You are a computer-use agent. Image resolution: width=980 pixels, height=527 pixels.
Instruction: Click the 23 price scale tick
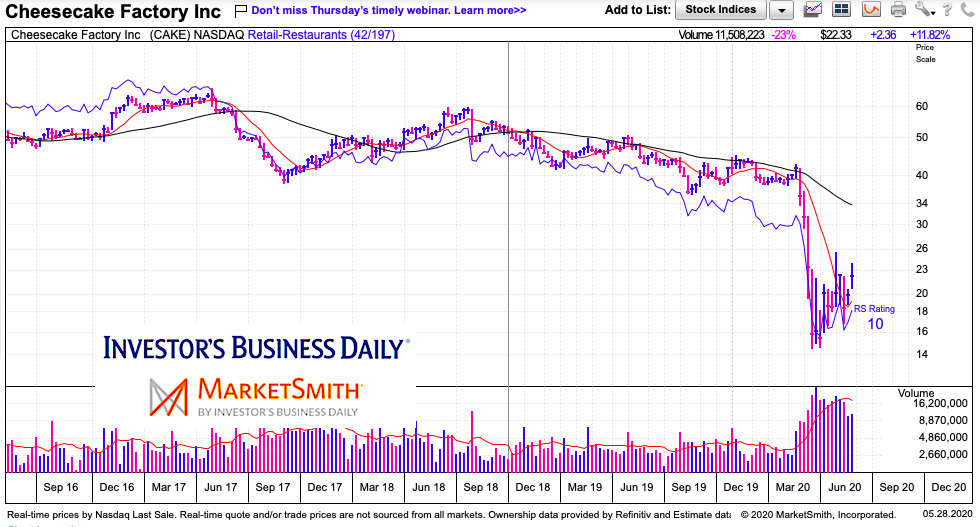(x=922, y=270)
